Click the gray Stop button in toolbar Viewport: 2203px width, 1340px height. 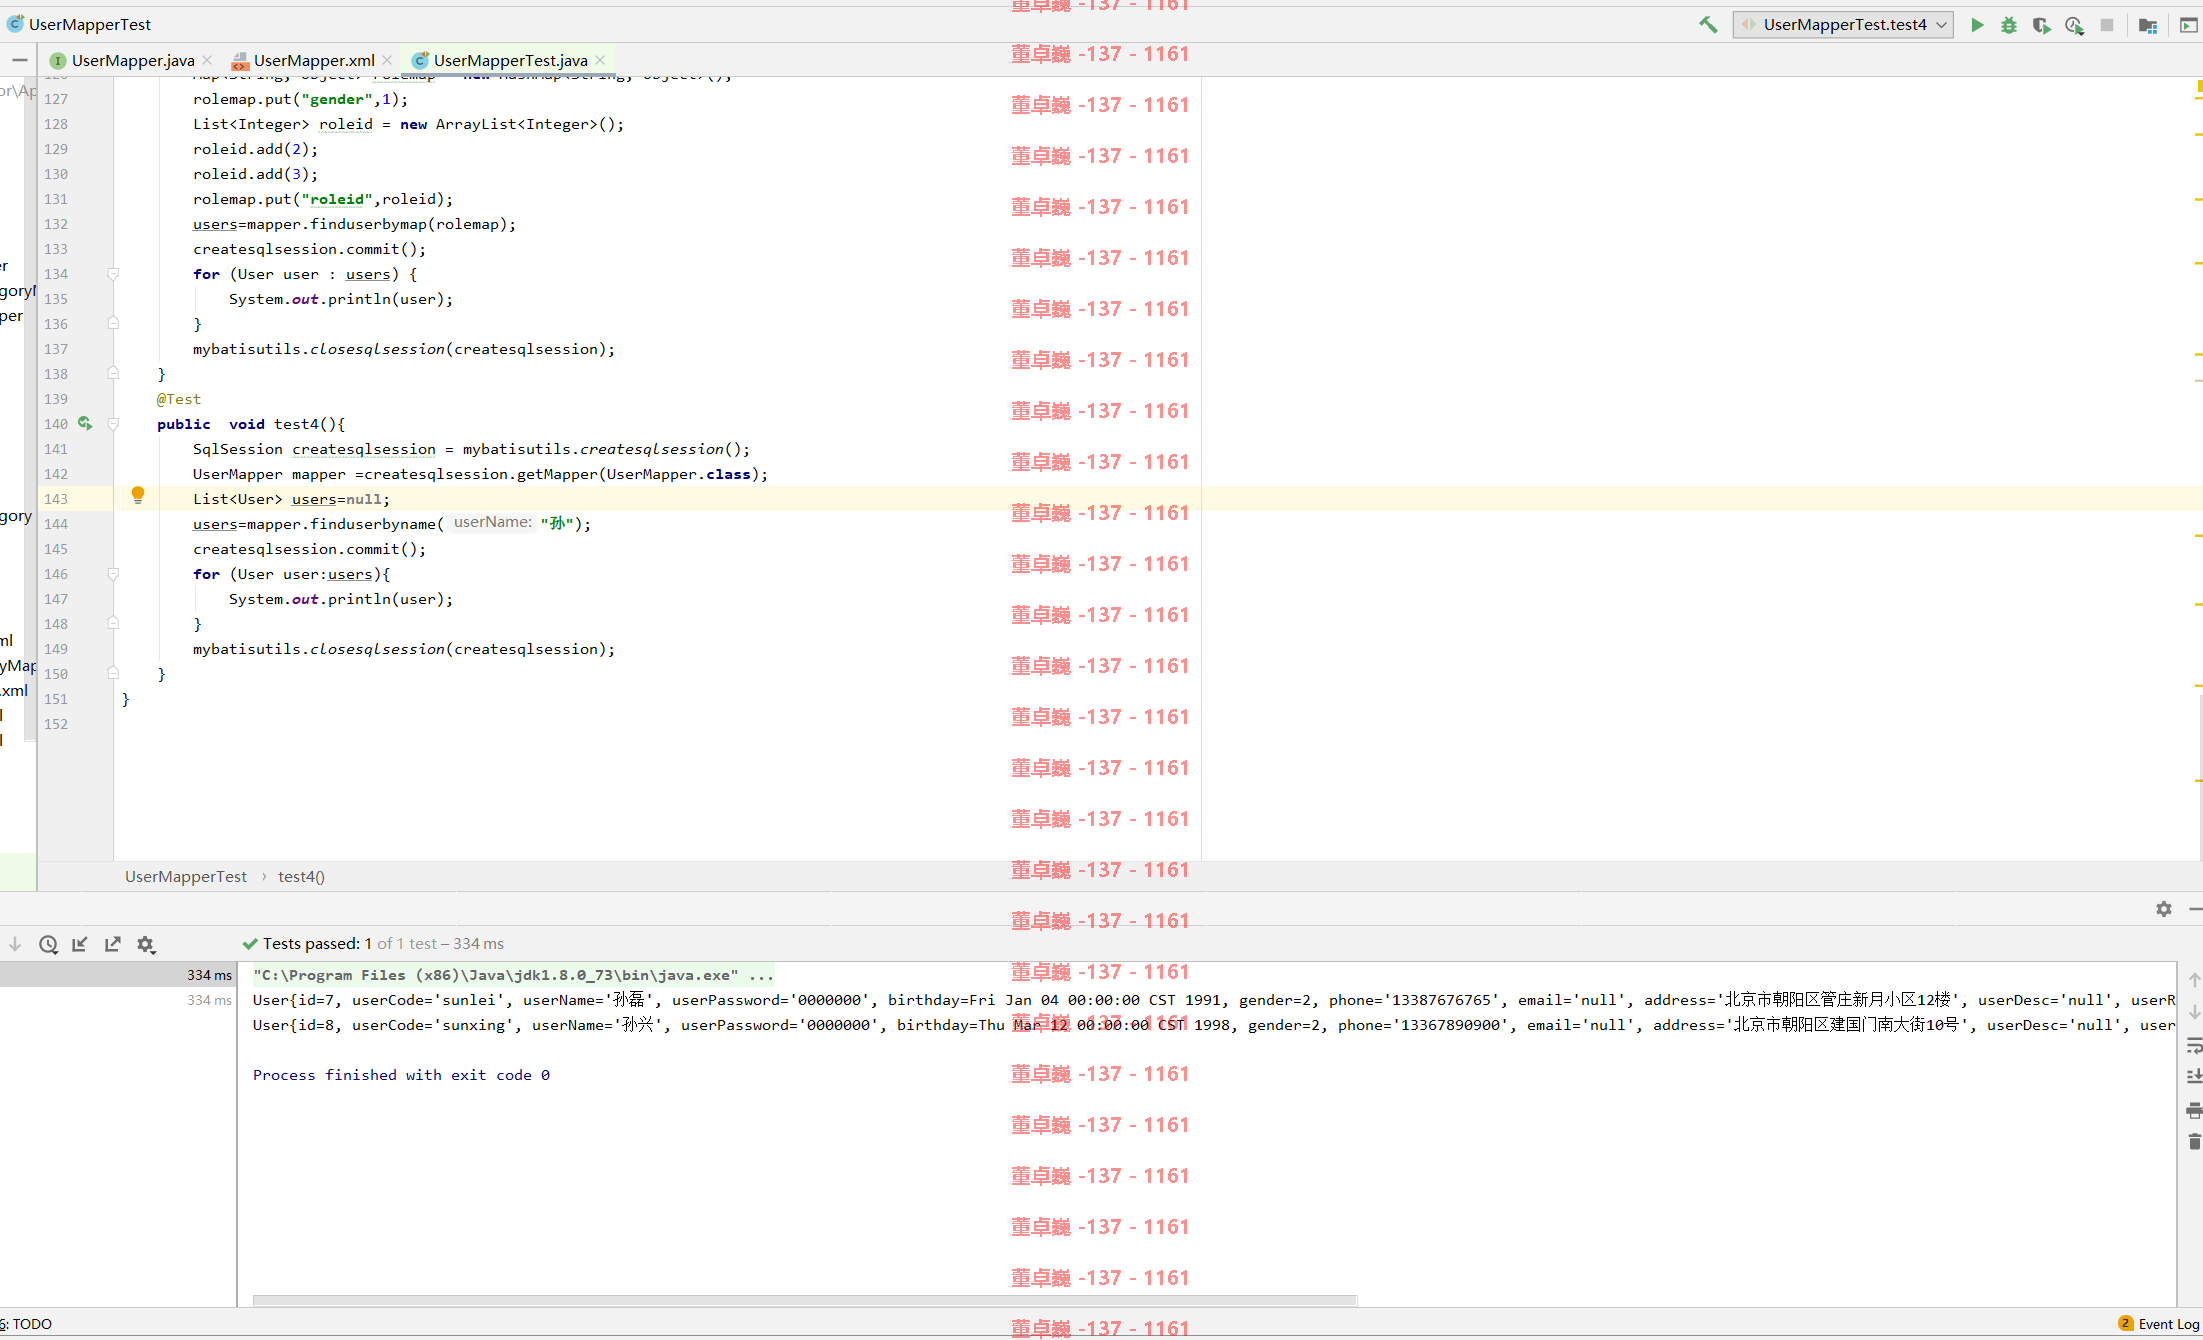click(x=2107, y=25)
